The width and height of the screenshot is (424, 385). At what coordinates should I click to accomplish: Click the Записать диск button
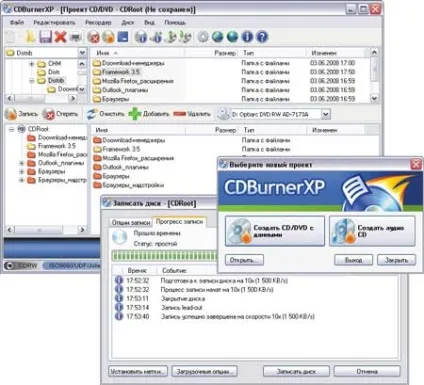296,371
